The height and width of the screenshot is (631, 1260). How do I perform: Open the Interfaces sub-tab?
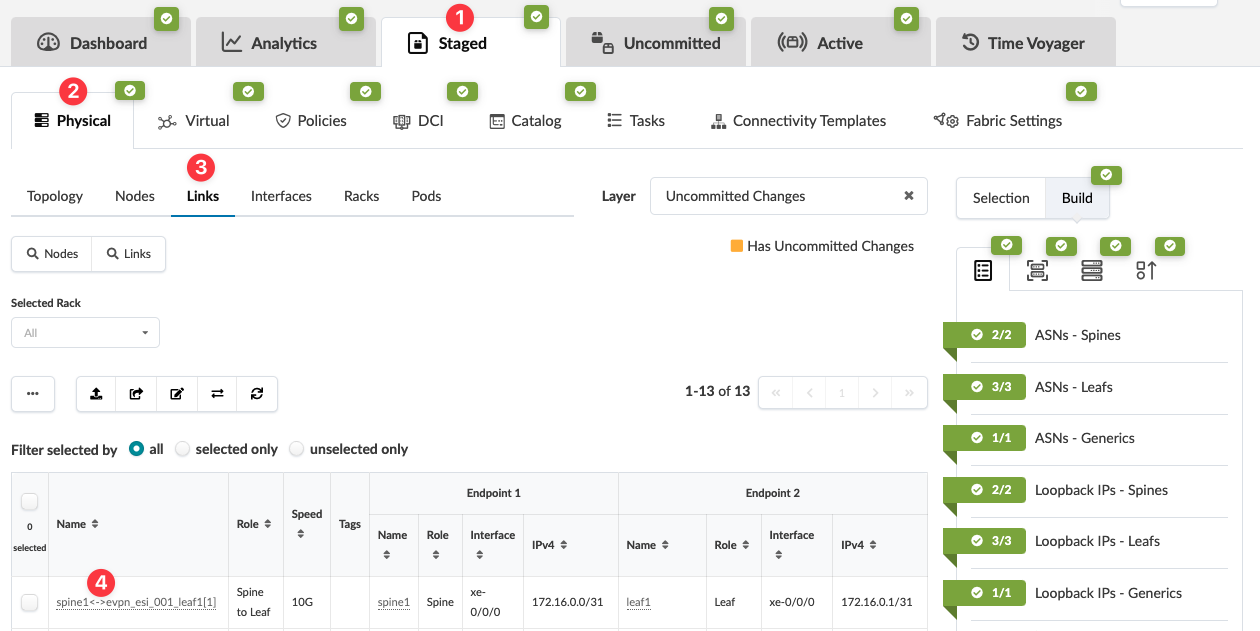[x=281, y=196]
